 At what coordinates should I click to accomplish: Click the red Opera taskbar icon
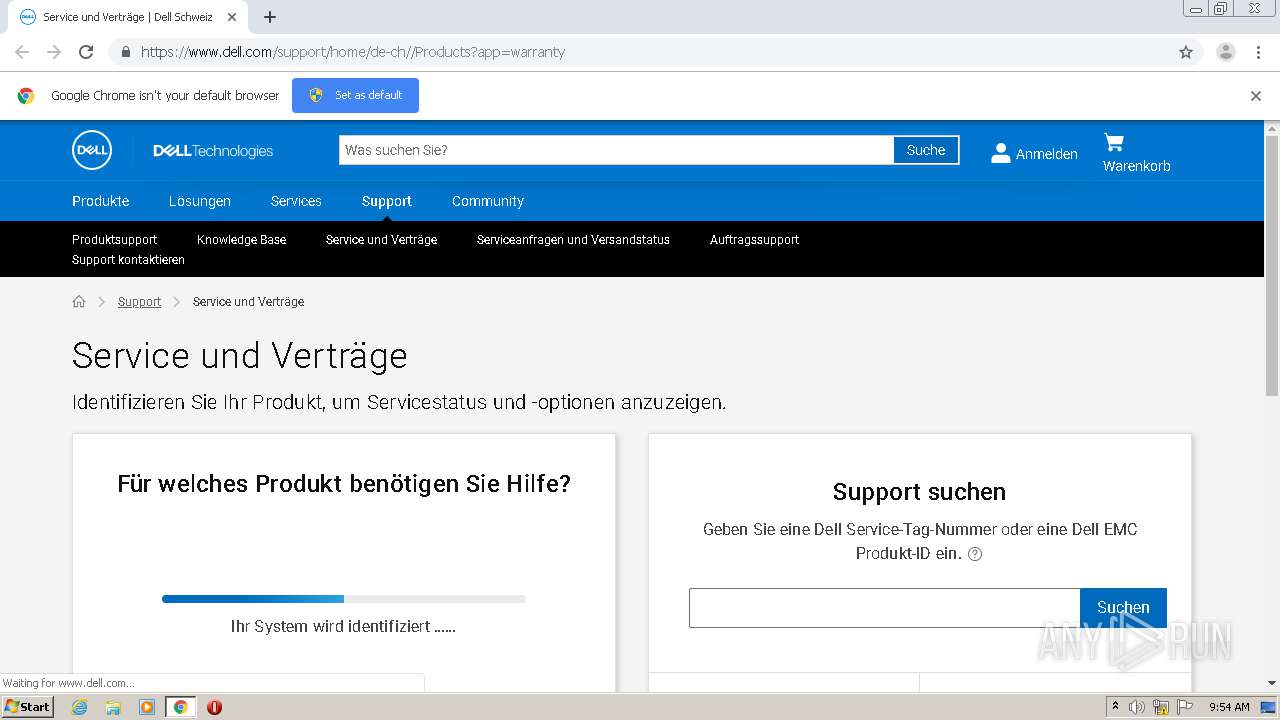214,707
